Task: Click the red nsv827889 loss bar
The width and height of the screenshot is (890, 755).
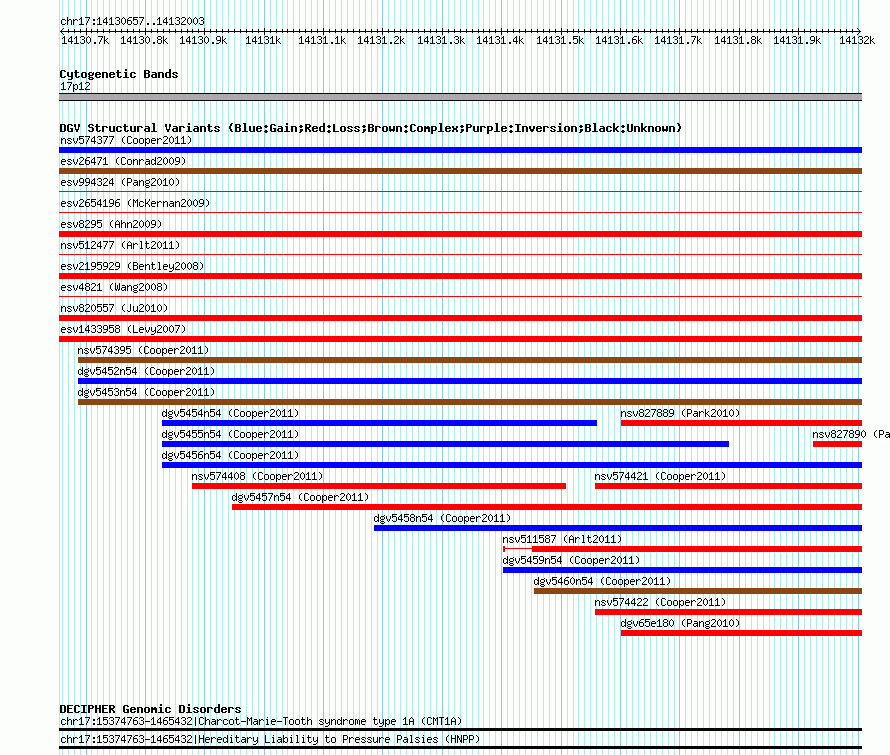Action: click(741, 423)
